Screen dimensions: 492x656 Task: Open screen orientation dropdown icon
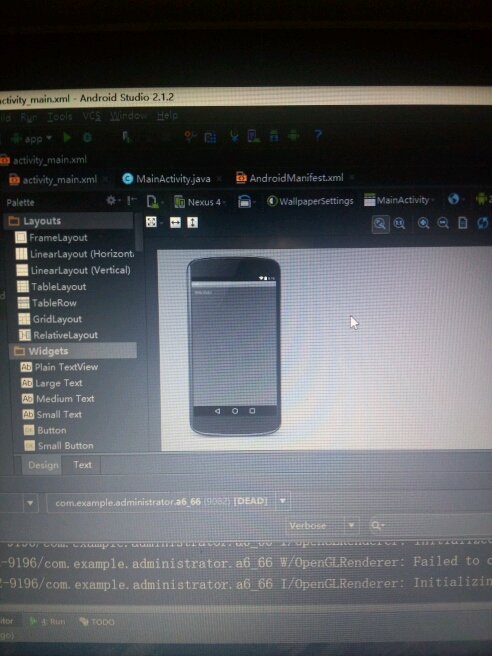click(x=245, y=202)
